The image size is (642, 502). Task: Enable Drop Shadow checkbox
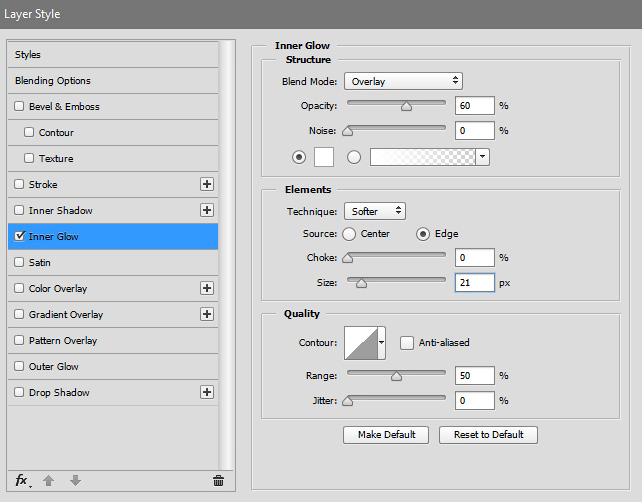19,392
